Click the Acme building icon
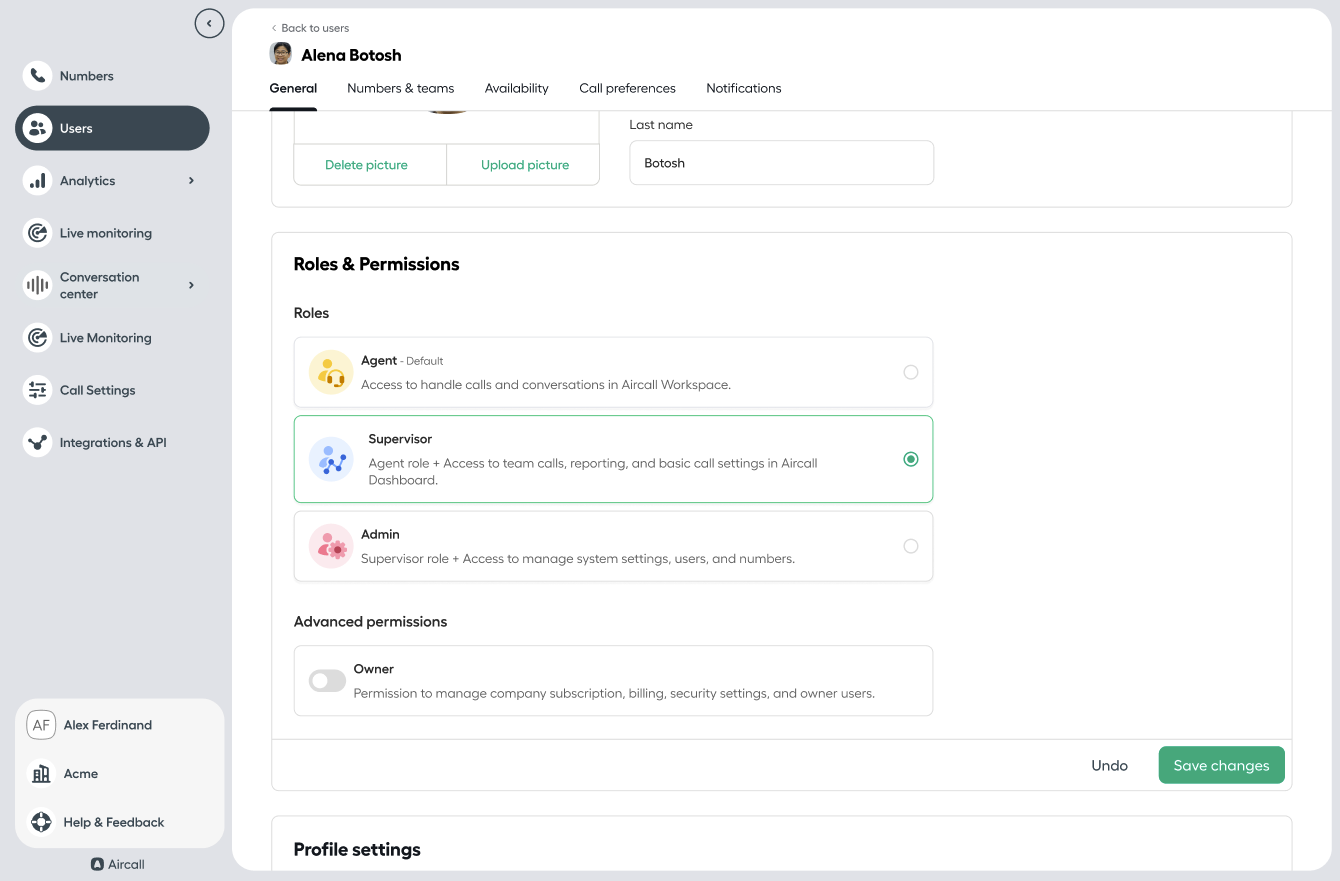Image resolution: width=1340 pixels, height=881 pixels. tap(41, 774)
